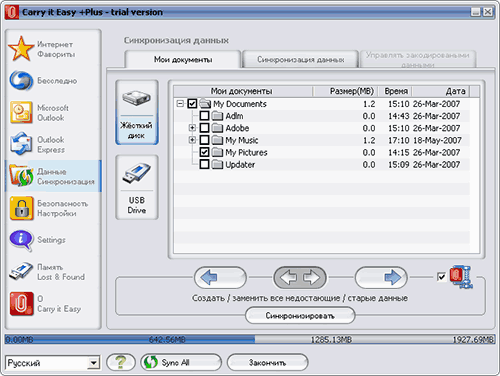
Task: Uncheck the My Documents checkbox
Action: click(192, 104)
